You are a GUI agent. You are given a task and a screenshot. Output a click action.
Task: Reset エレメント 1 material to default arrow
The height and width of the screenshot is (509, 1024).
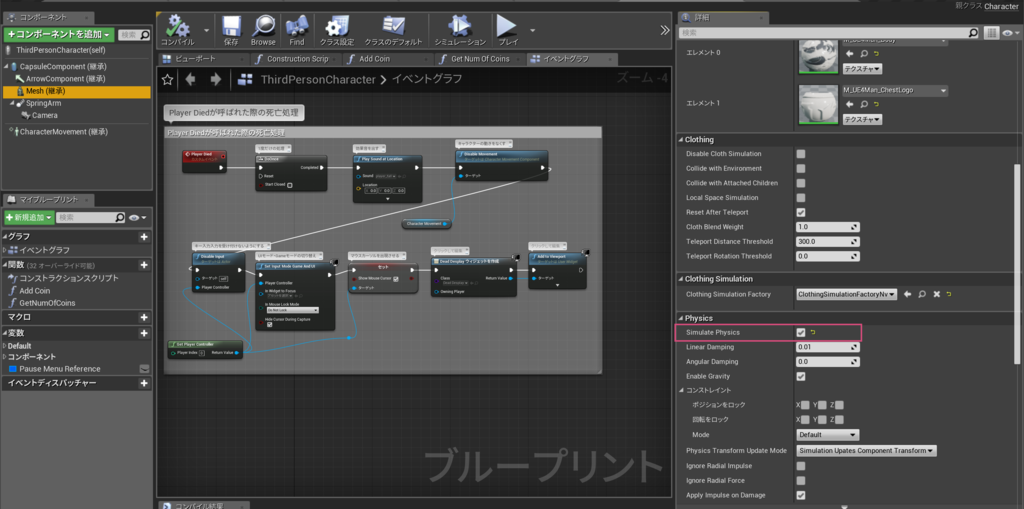[x=876, y=105]
